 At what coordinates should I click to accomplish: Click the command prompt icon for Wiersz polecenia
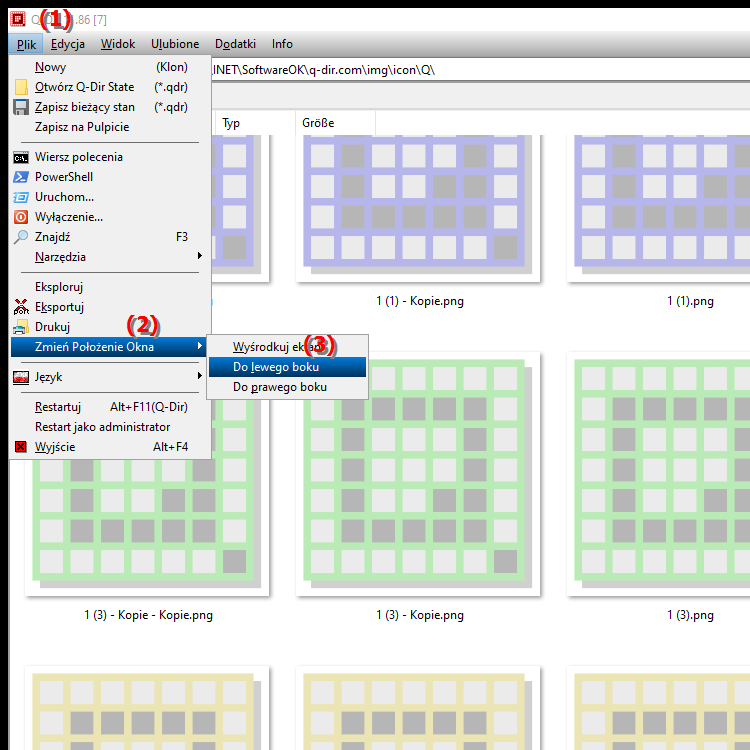(21, 157)
